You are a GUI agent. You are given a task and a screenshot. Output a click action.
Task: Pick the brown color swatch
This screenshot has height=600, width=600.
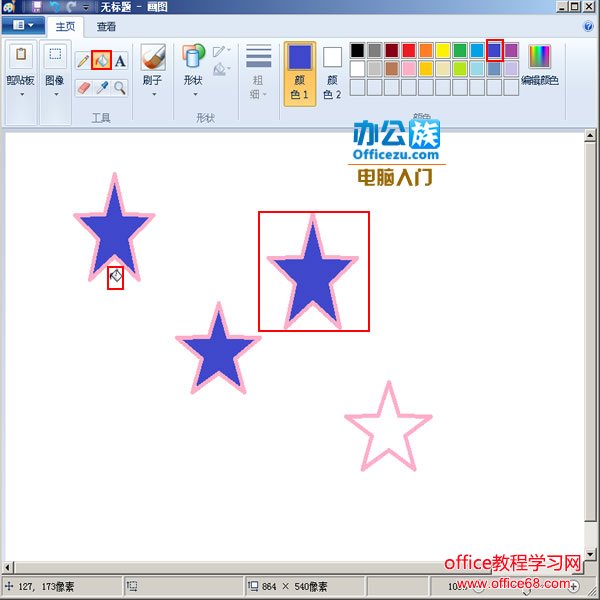click(x=391, y=69)
